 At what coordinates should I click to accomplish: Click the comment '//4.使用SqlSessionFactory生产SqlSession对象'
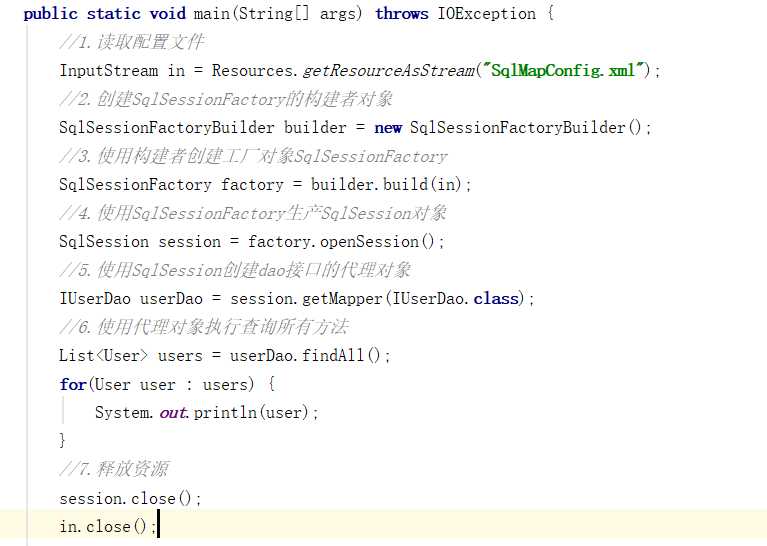pyautogui.click(x=252, y=213)
